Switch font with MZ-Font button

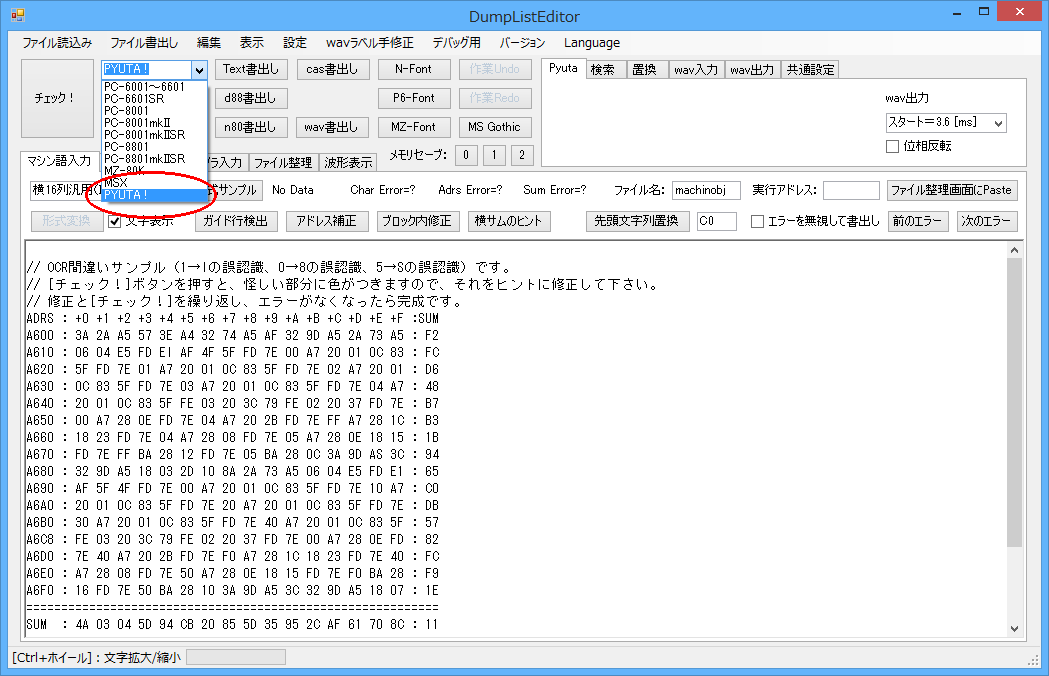413,127
